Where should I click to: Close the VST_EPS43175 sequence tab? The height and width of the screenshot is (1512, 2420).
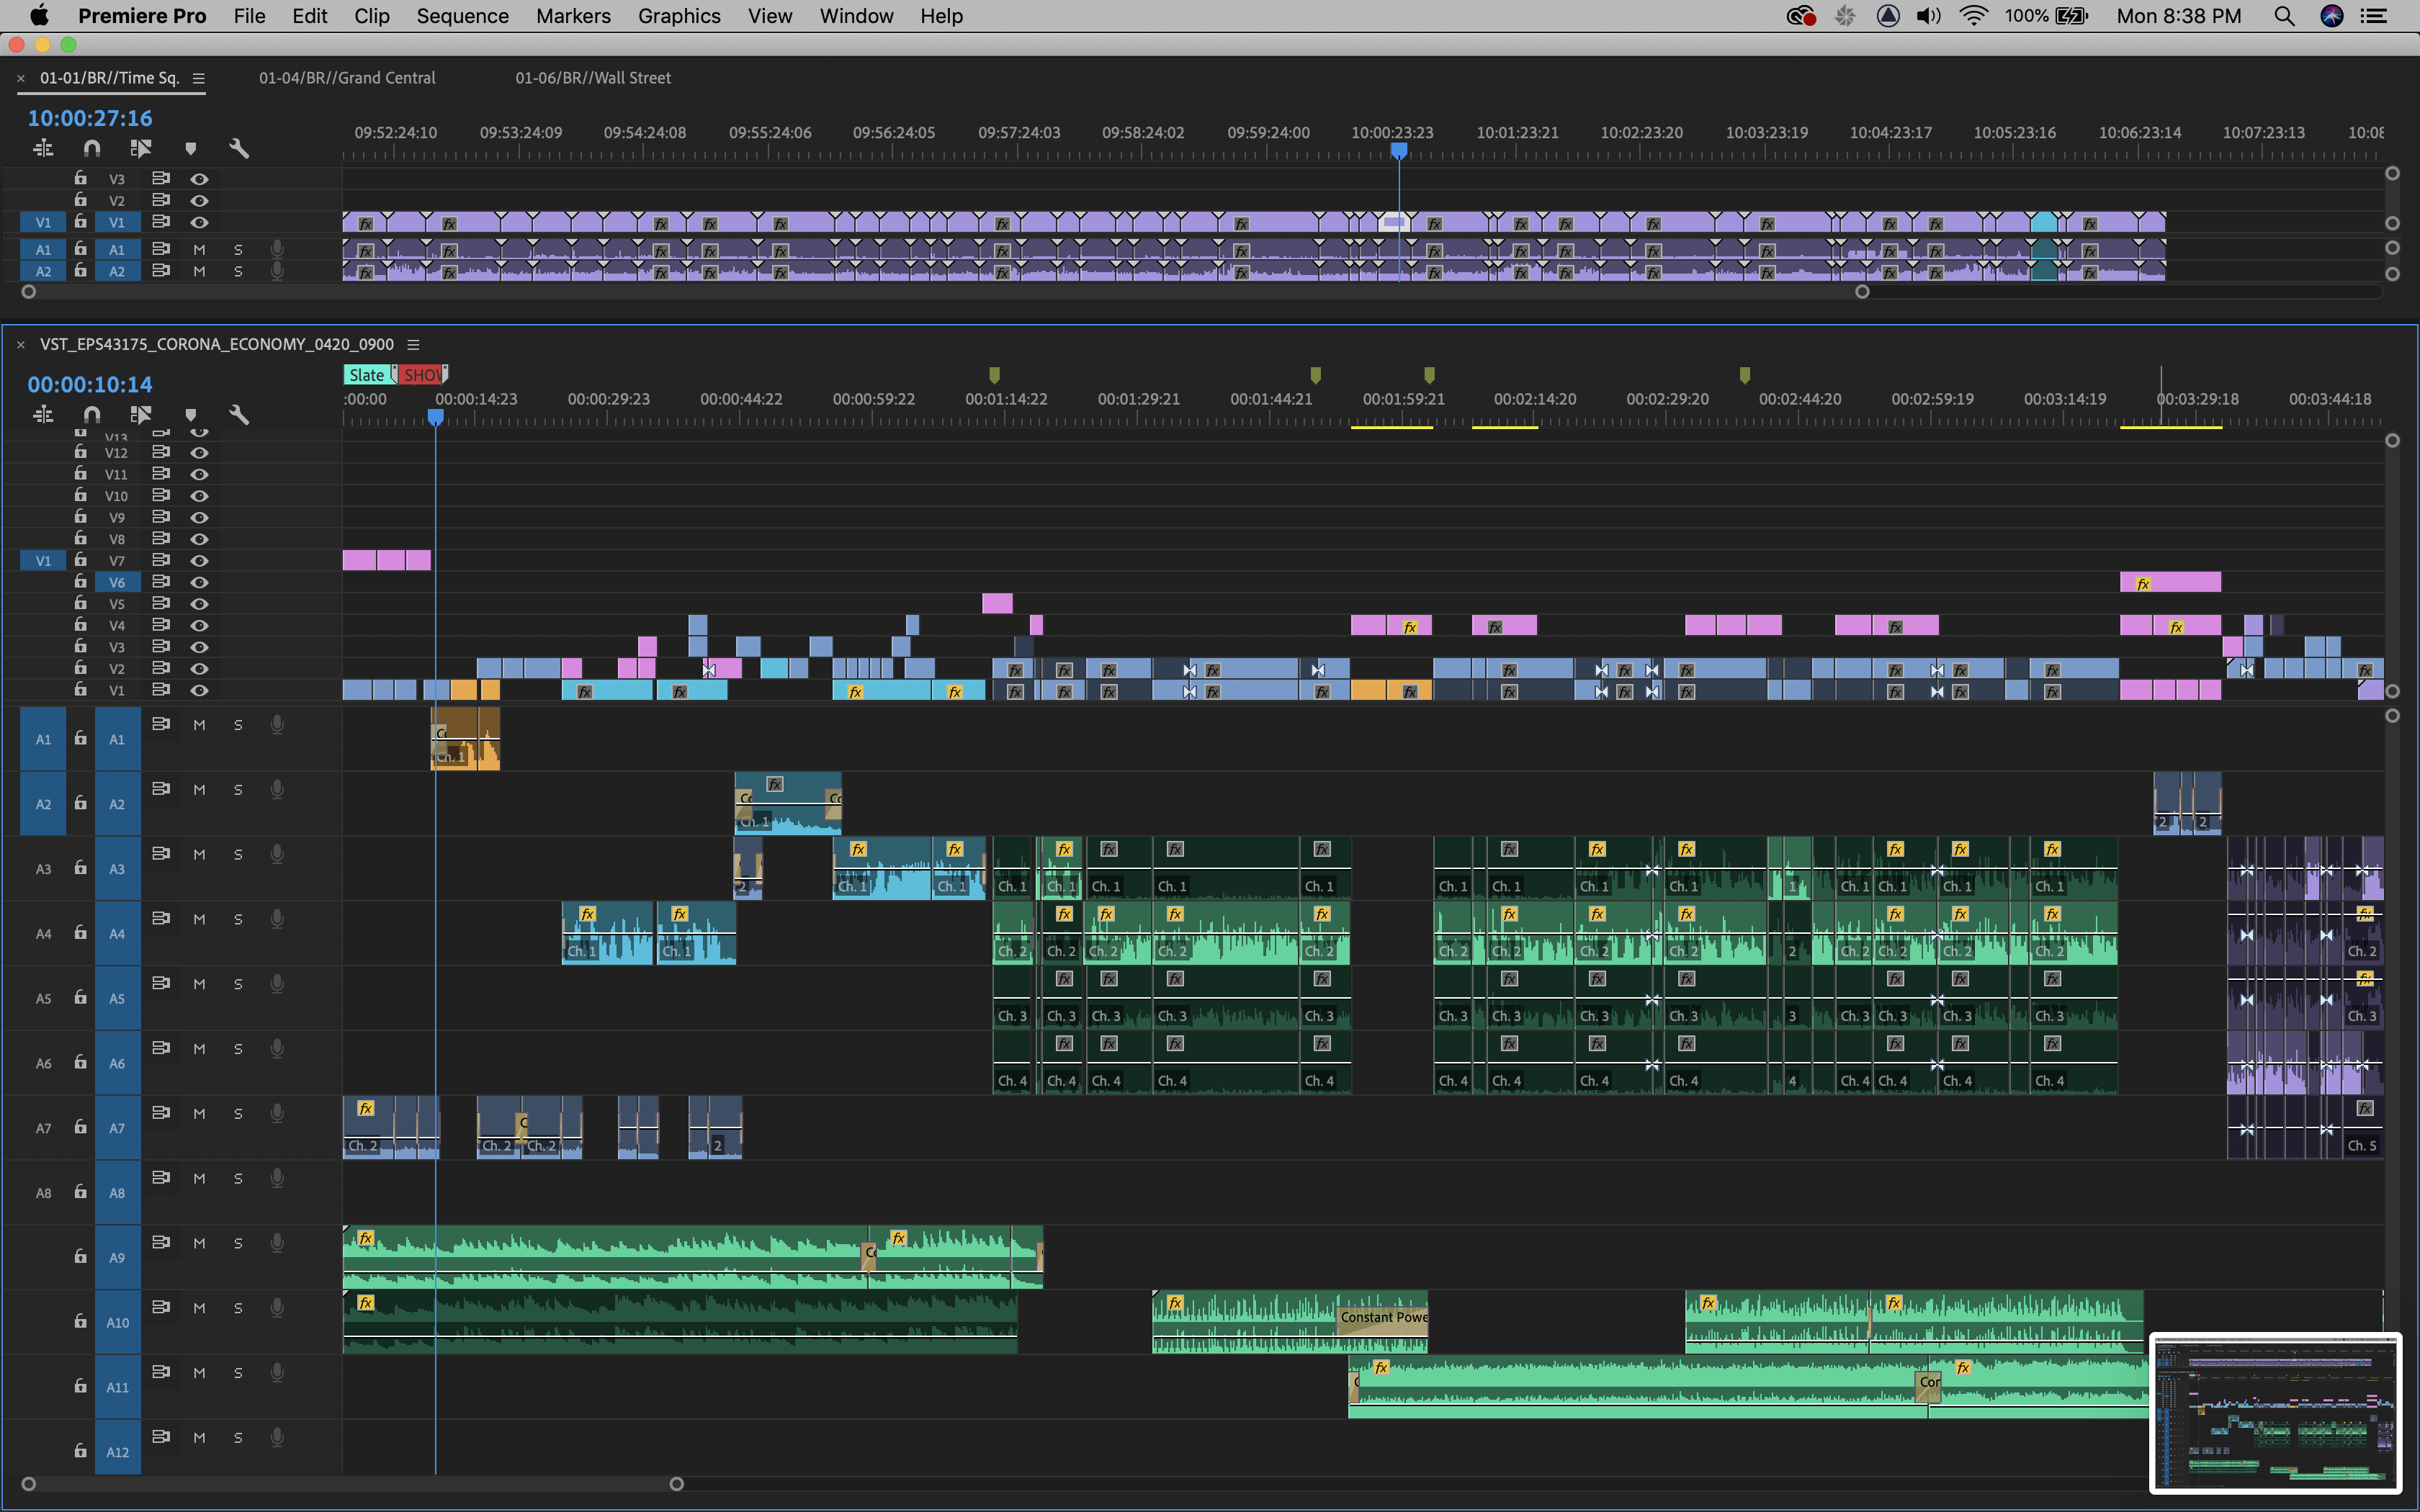tap(20, 344)
